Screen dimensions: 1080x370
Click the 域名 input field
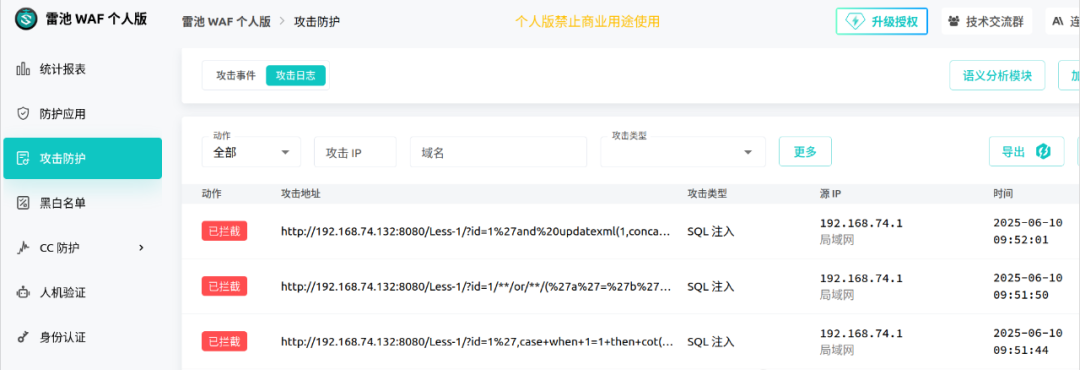(498, 152)
